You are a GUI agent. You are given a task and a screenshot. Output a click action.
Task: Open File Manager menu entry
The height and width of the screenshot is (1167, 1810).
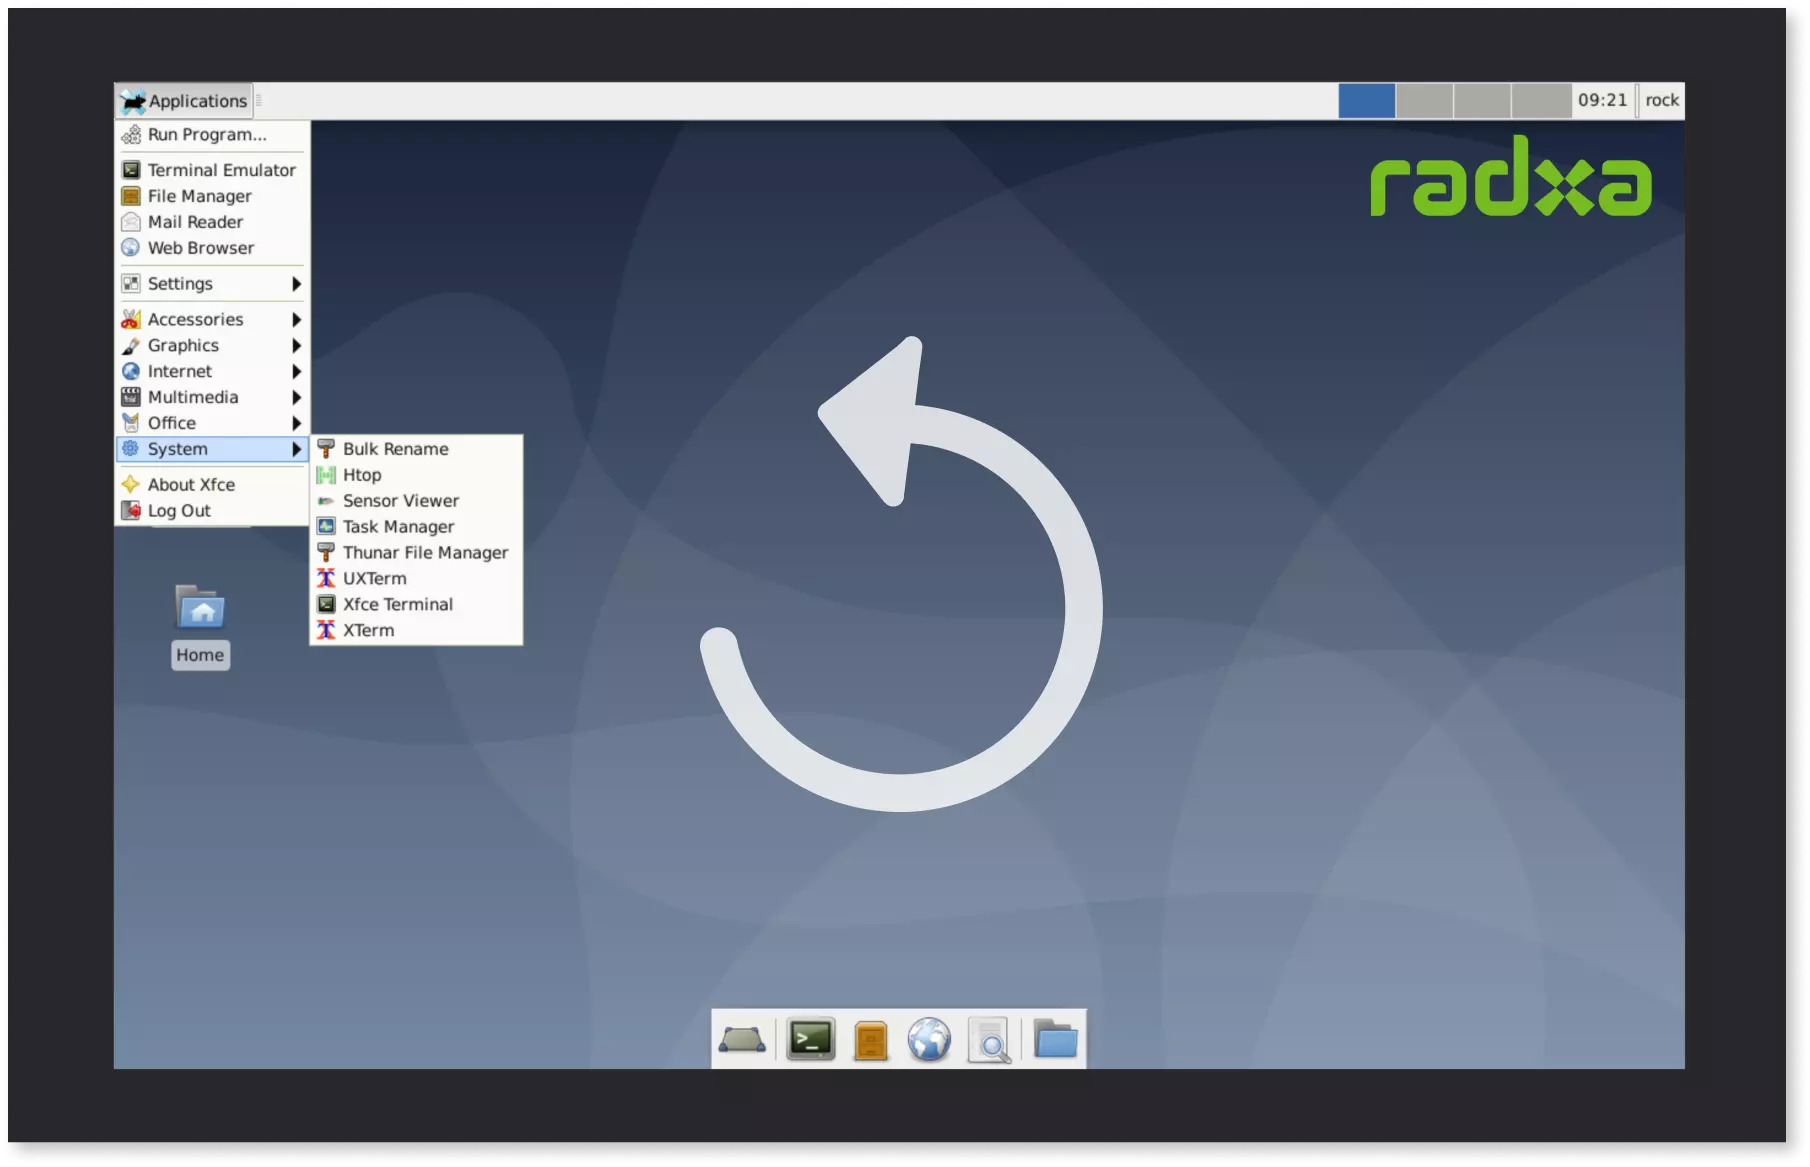pyautogui.click(x=212, y=196)
